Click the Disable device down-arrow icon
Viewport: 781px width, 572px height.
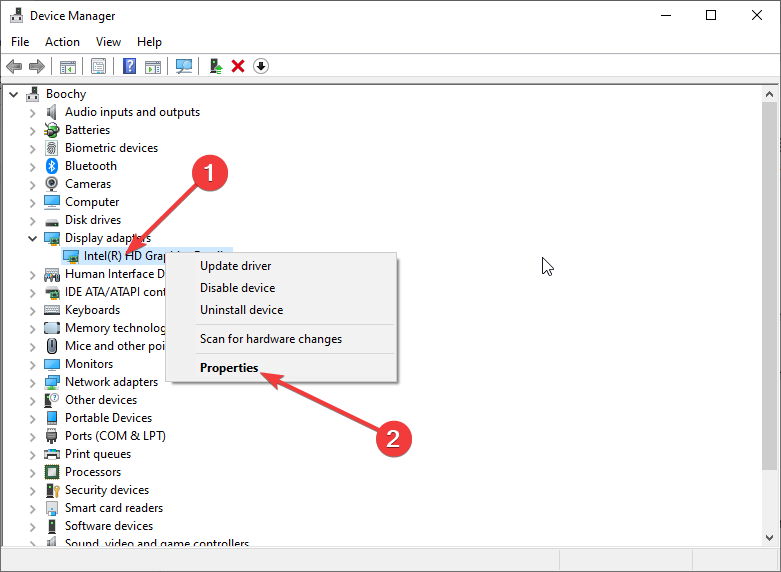point(261,66)
